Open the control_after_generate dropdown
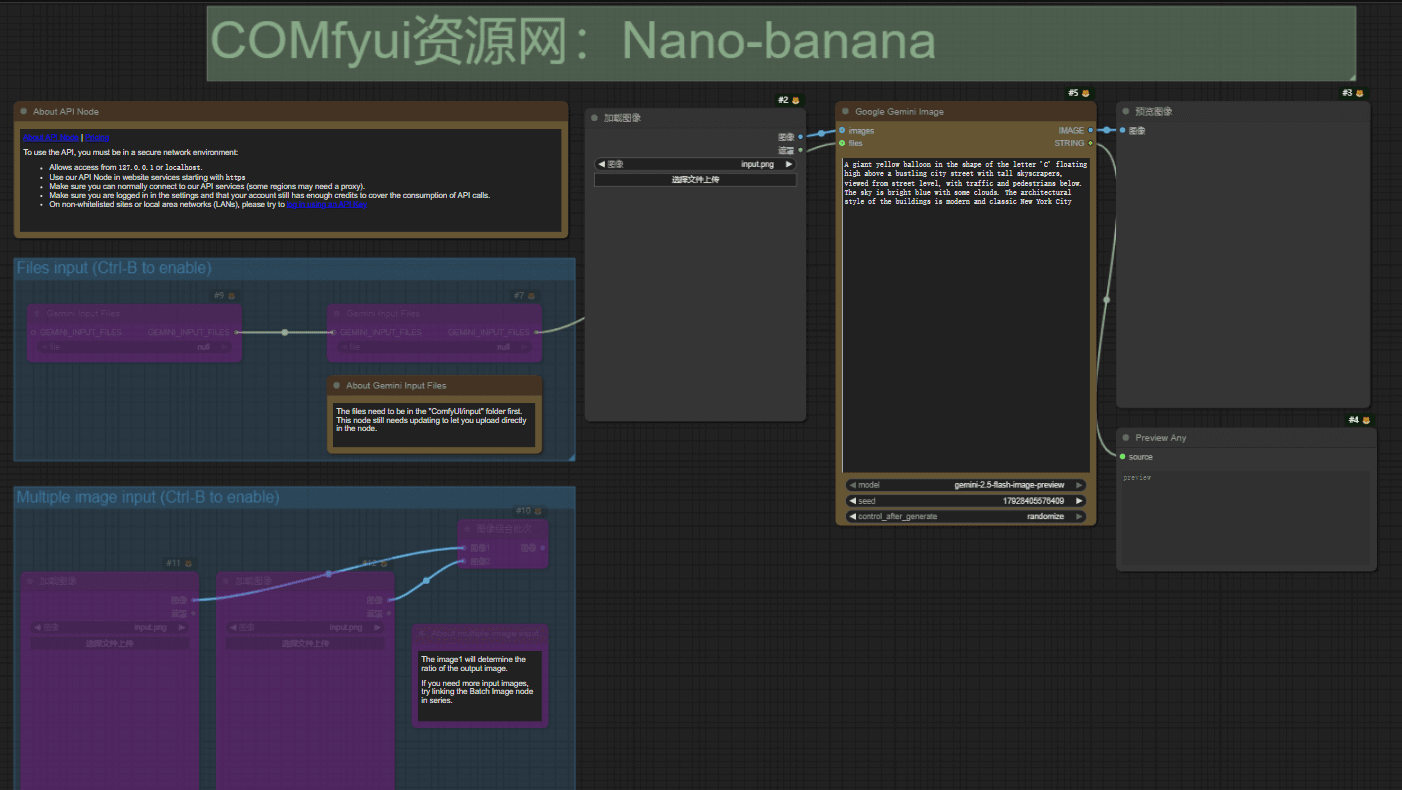 967,517
